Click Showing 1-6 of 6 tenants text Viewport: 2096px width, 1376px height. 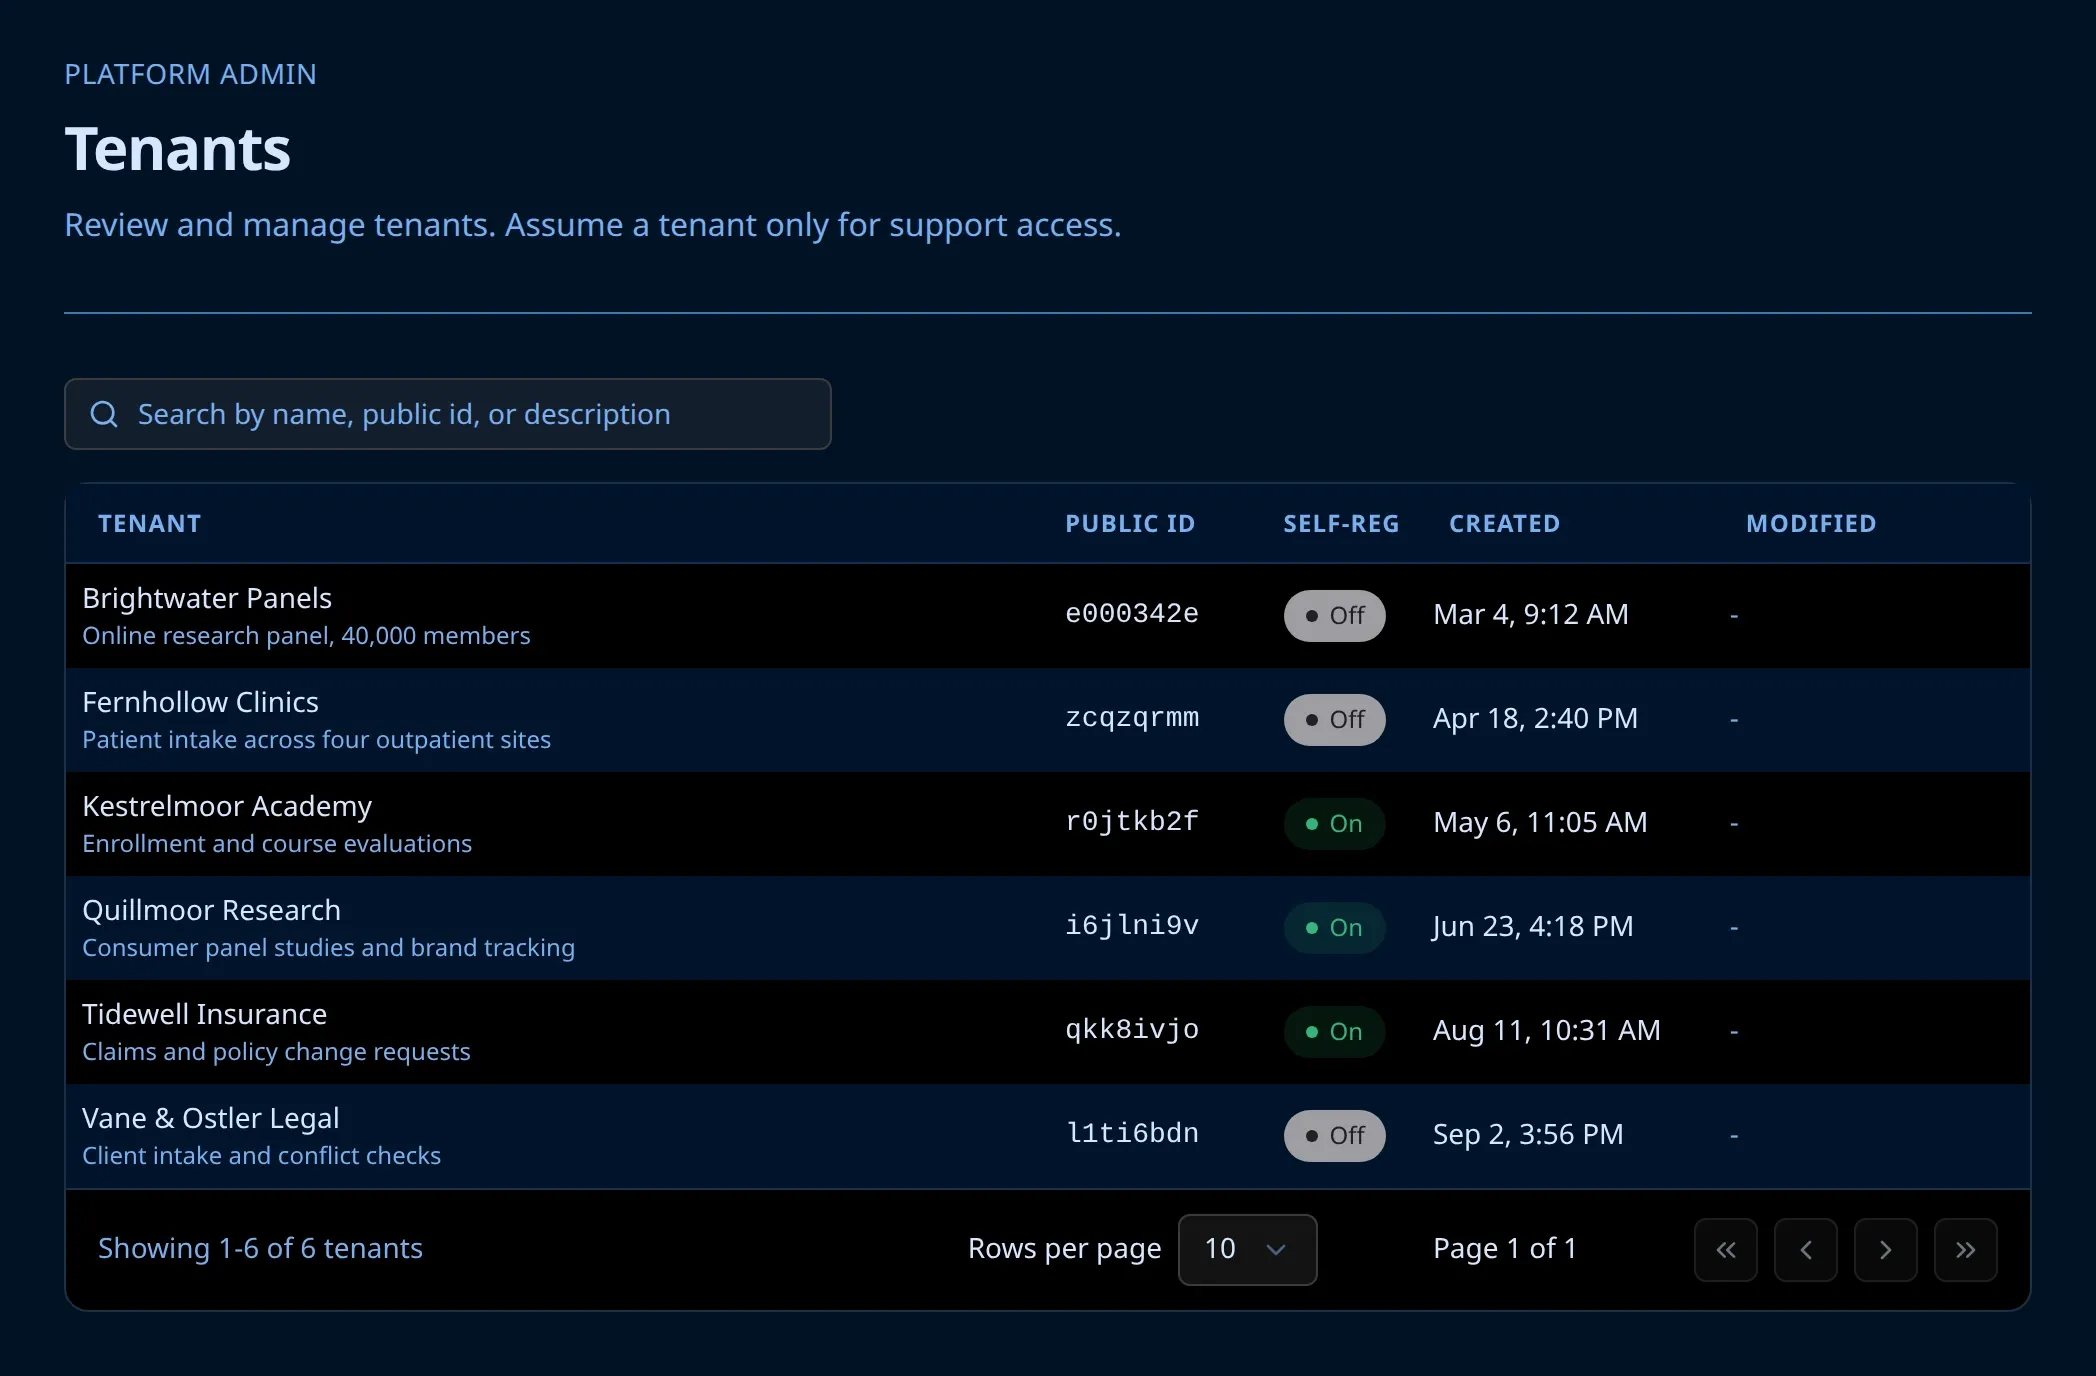tap(260, 1248)
